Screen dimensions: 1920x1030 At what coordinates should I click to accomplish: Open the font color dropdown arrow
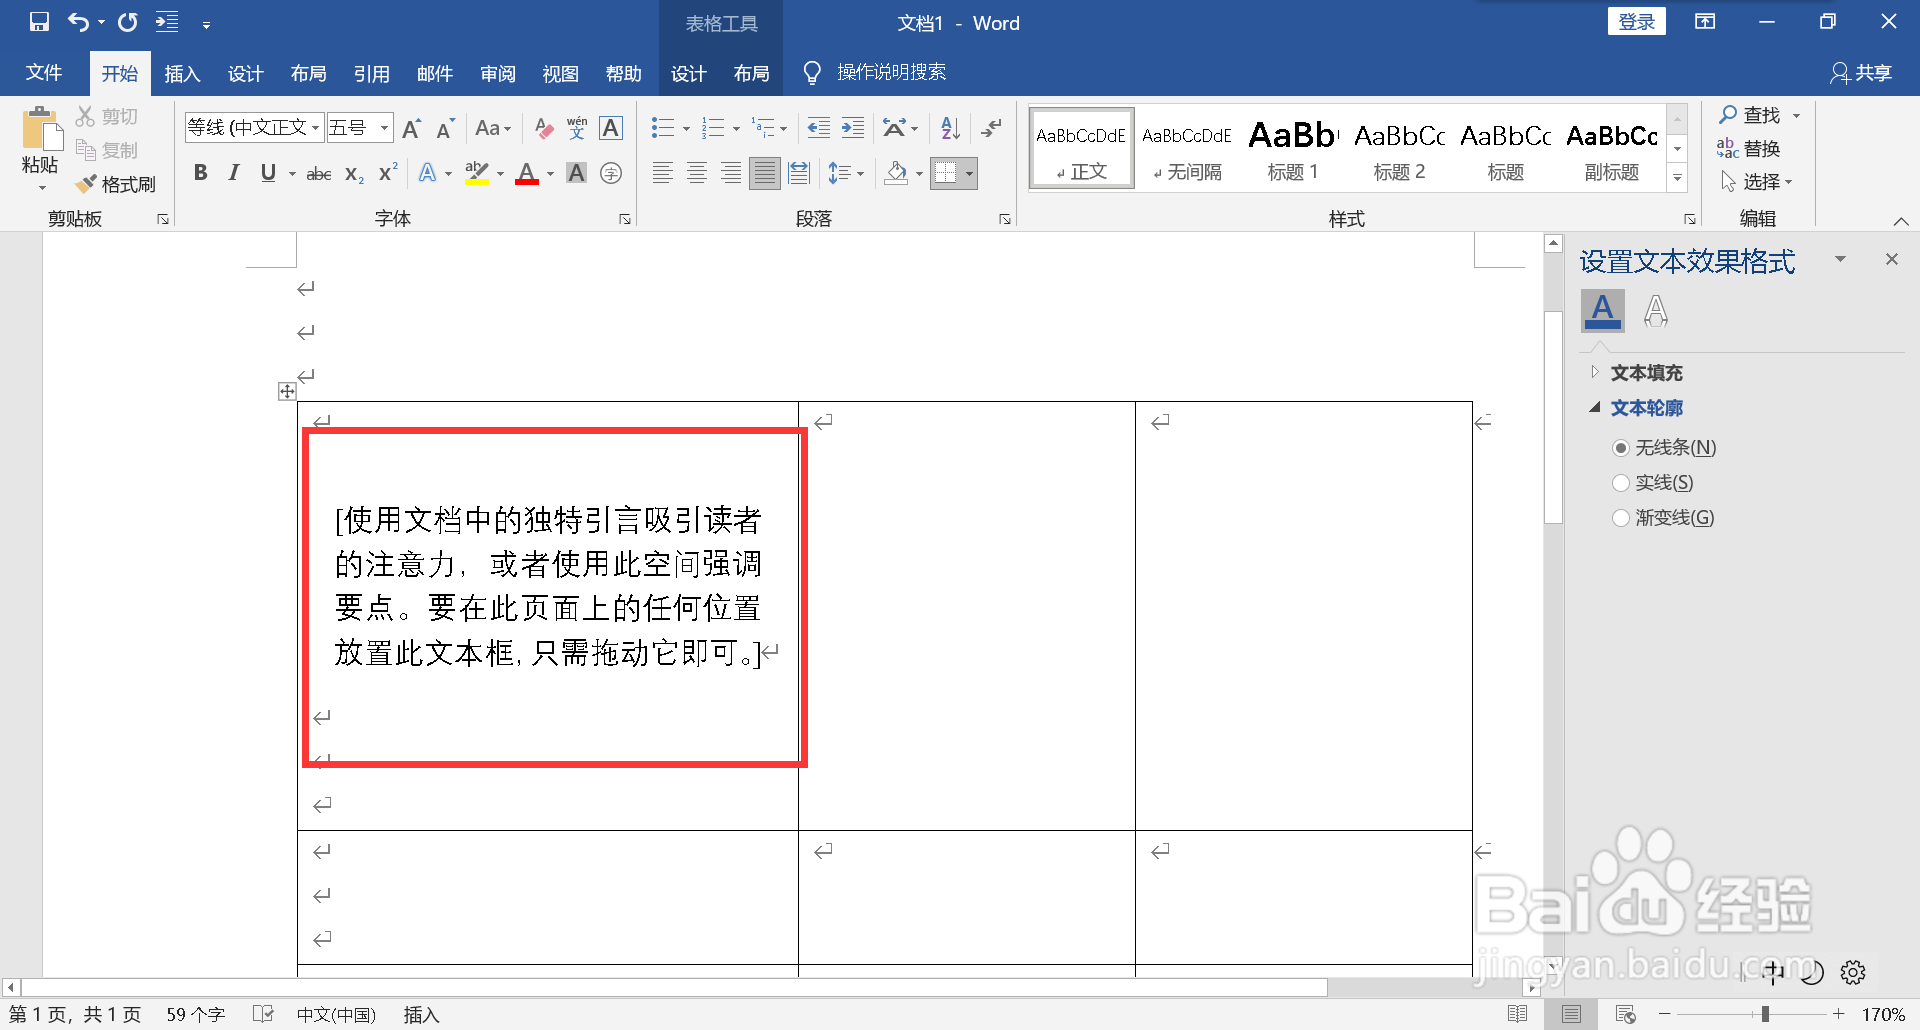coord(548,173)
